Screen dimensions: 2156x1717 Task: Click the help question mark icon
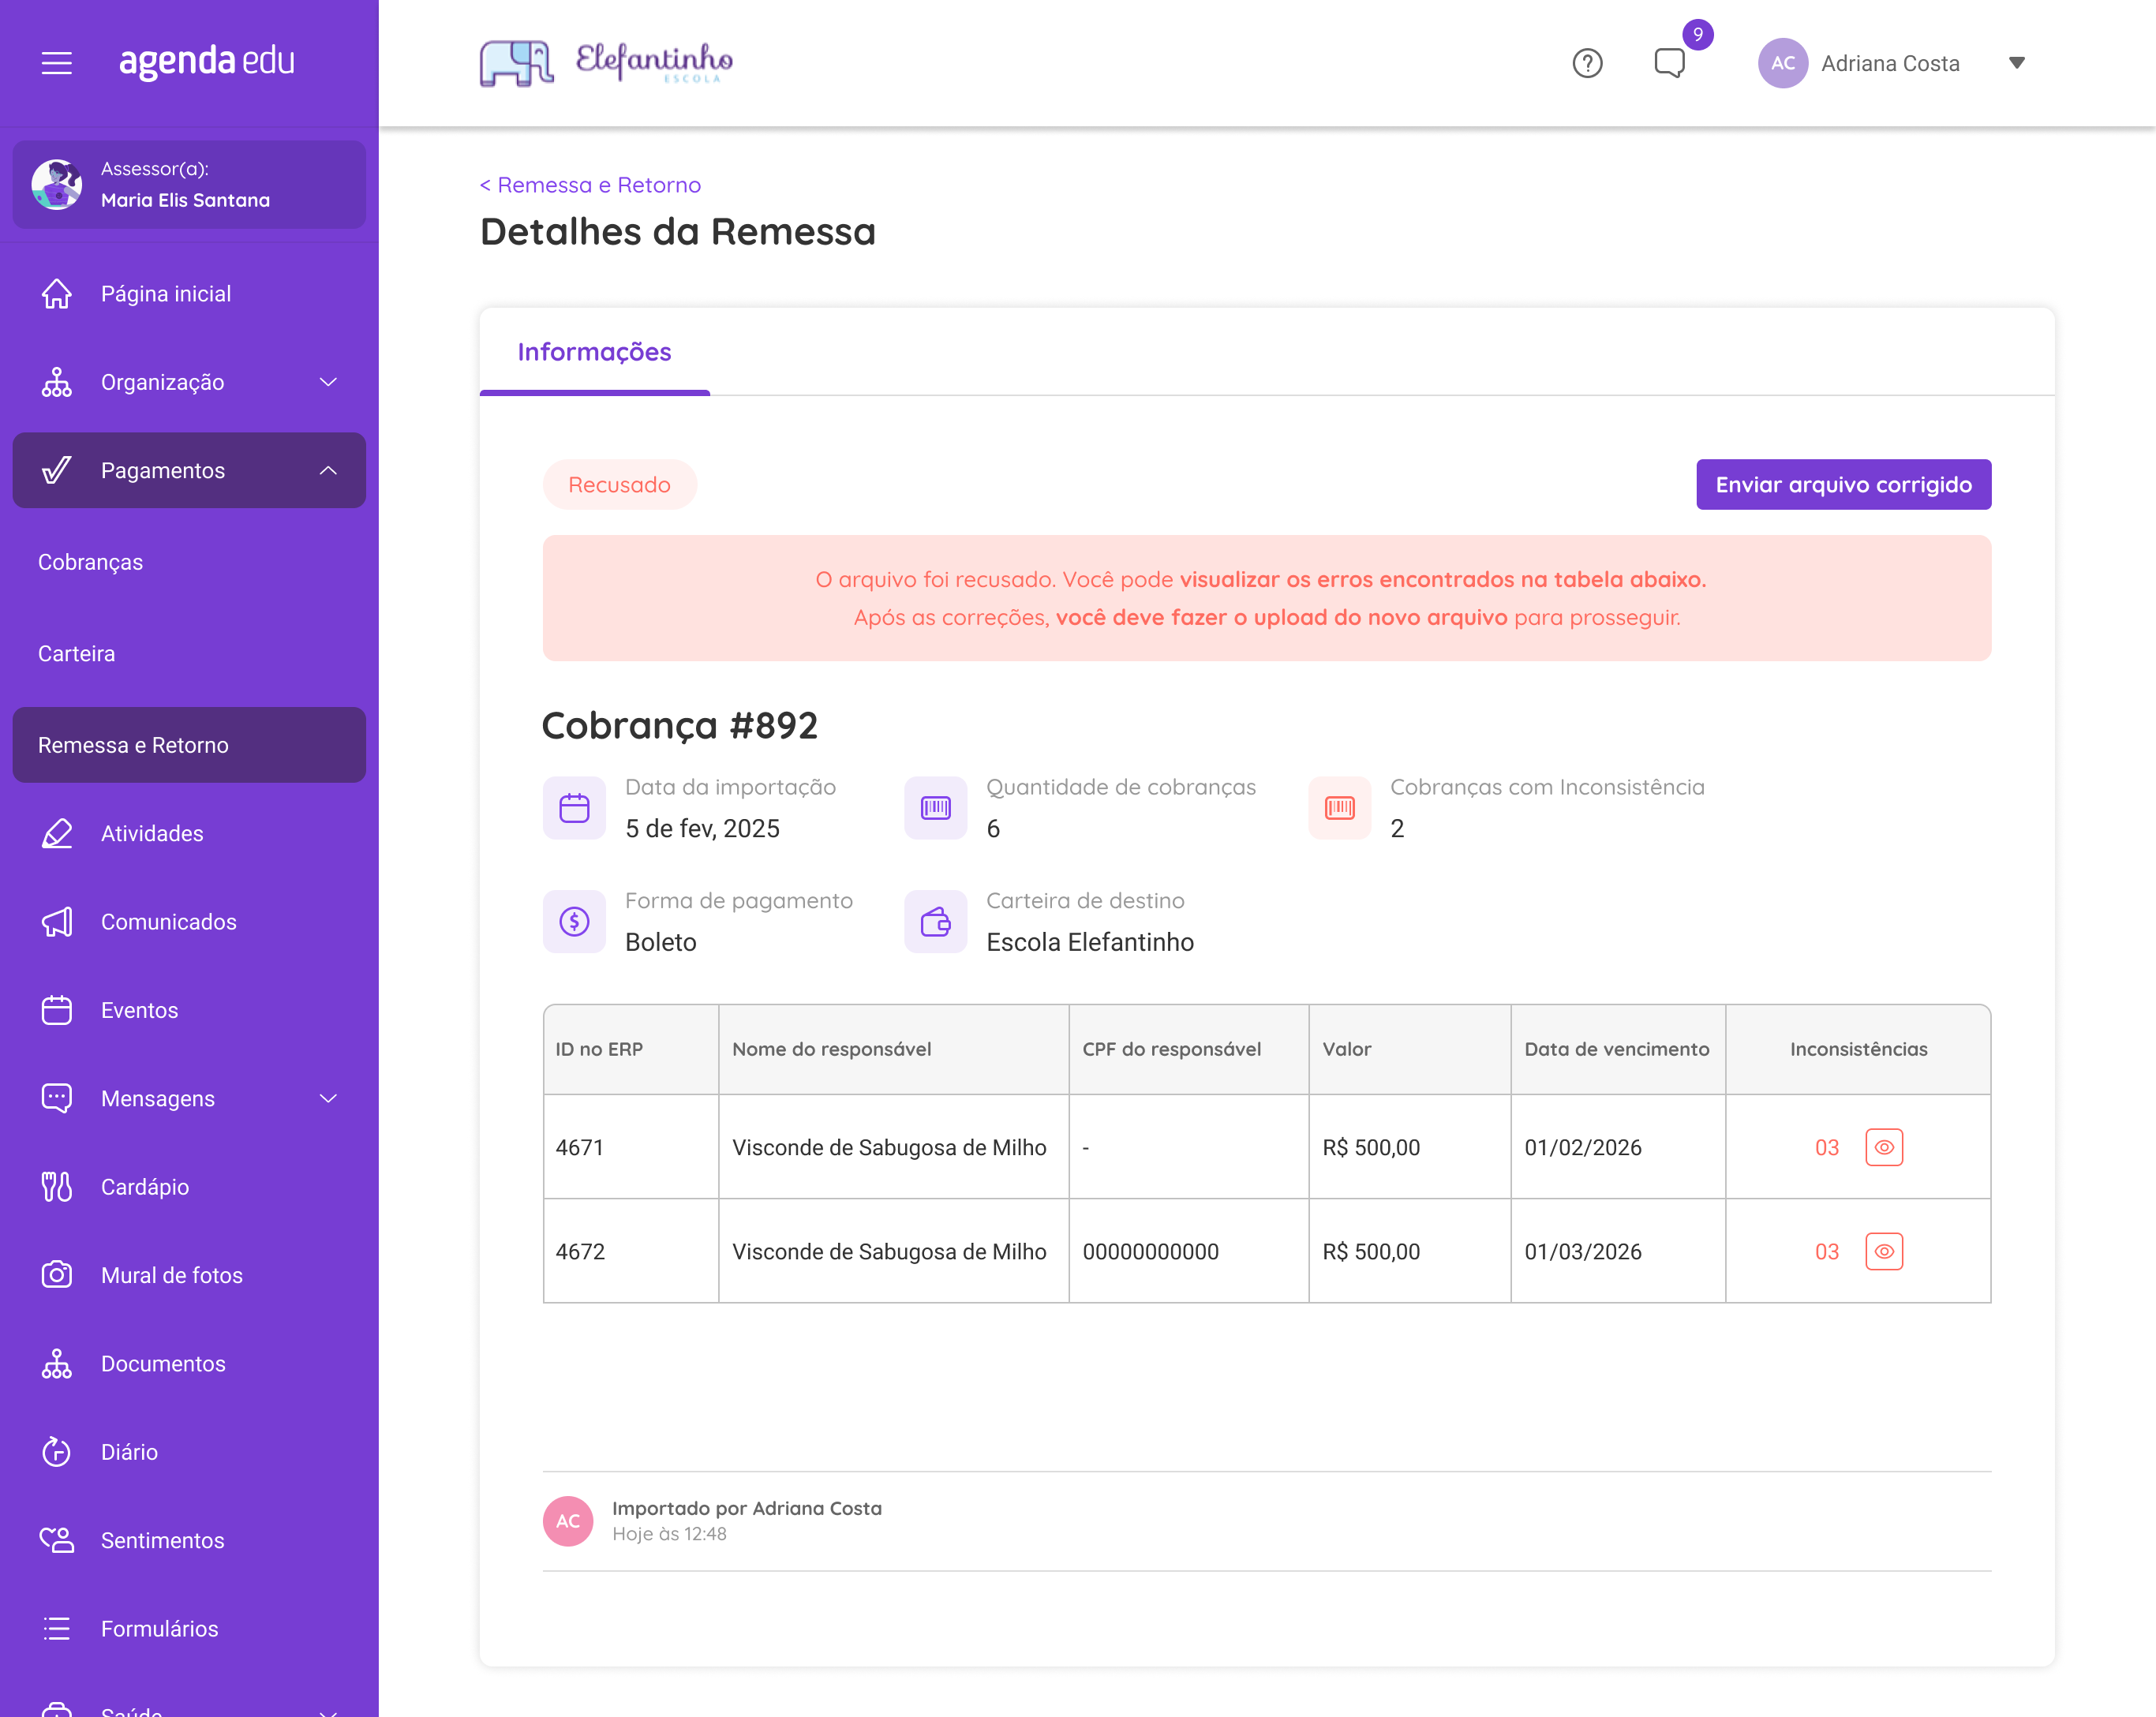coord(1587,63)
